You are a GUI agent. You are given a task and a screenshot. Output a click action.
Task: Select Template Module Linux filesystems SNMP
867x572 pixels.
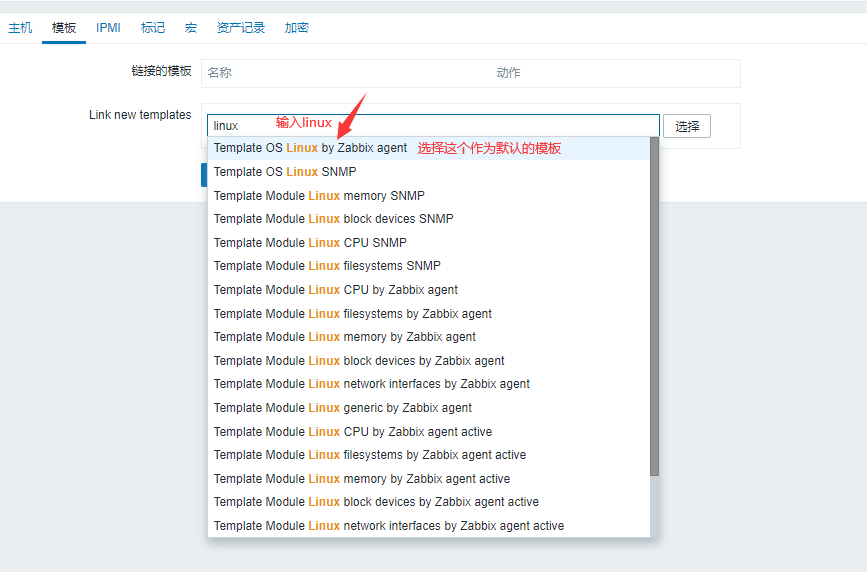point(429,266)
